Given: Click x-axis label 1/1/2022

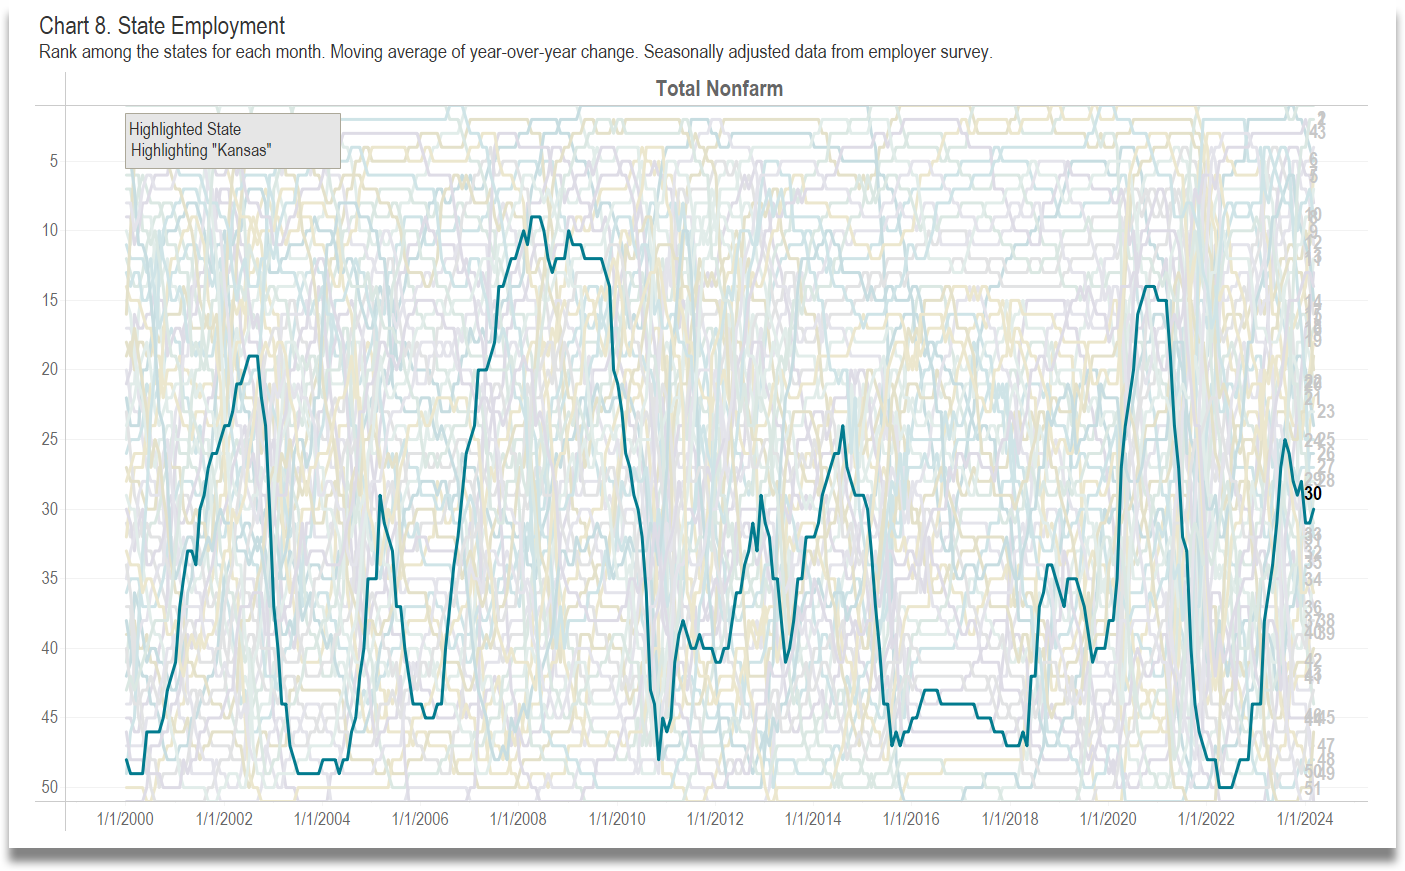Looking at the screenshot, I should (x=1206, y=819).
